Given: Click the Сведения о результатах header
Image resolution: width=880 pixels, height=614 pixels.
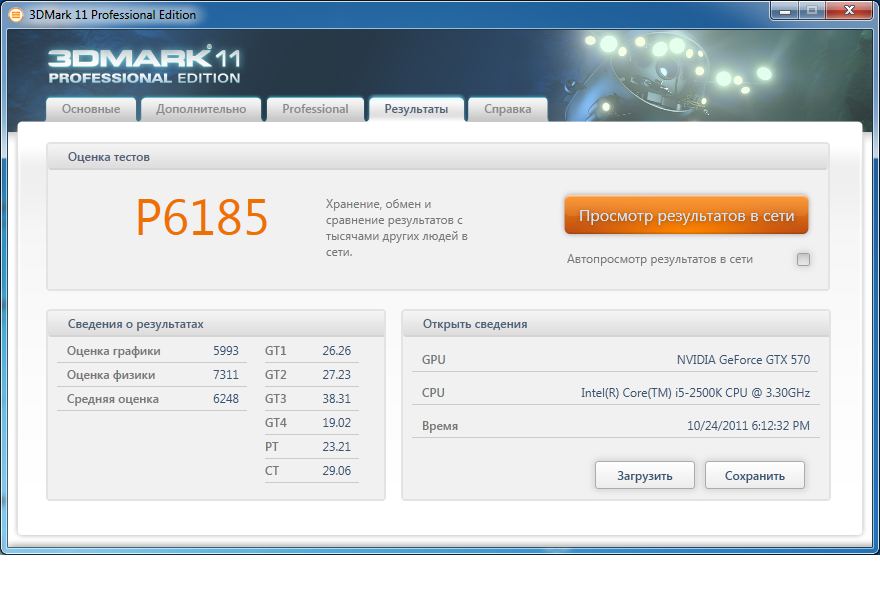Looking at the screenshot, I should 135,324.
